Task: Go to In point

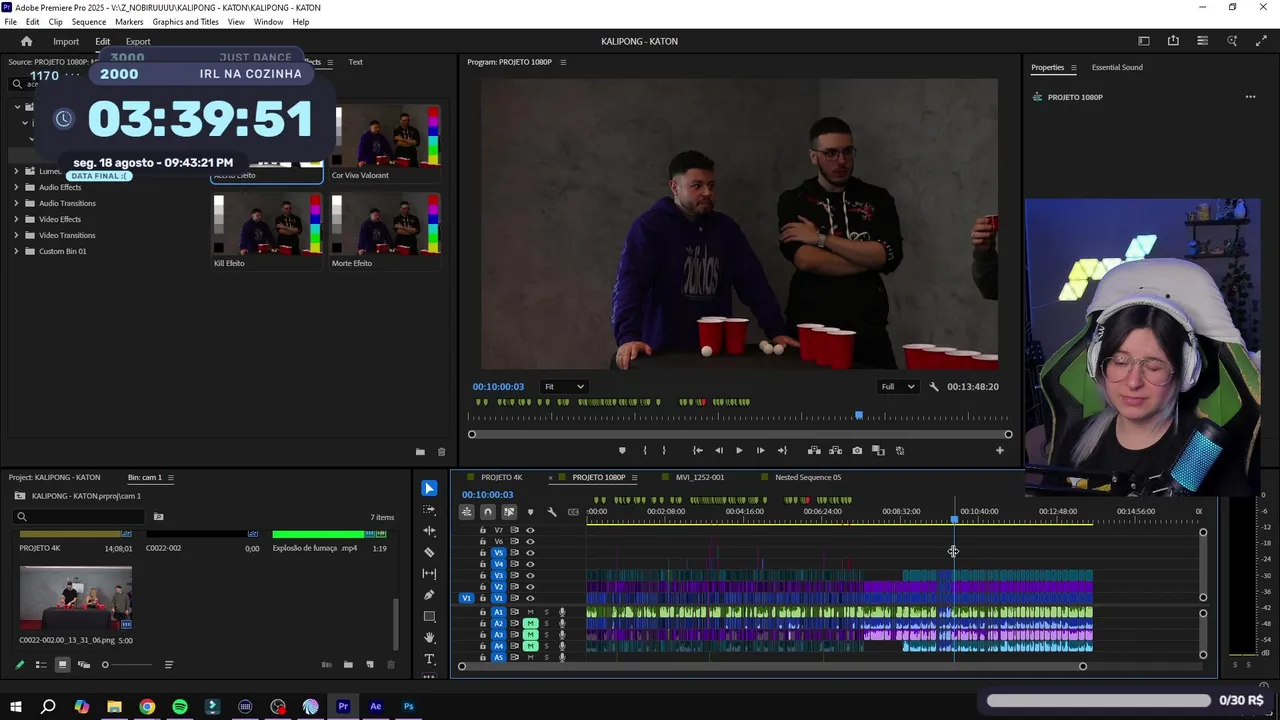Action: point(697,450)
